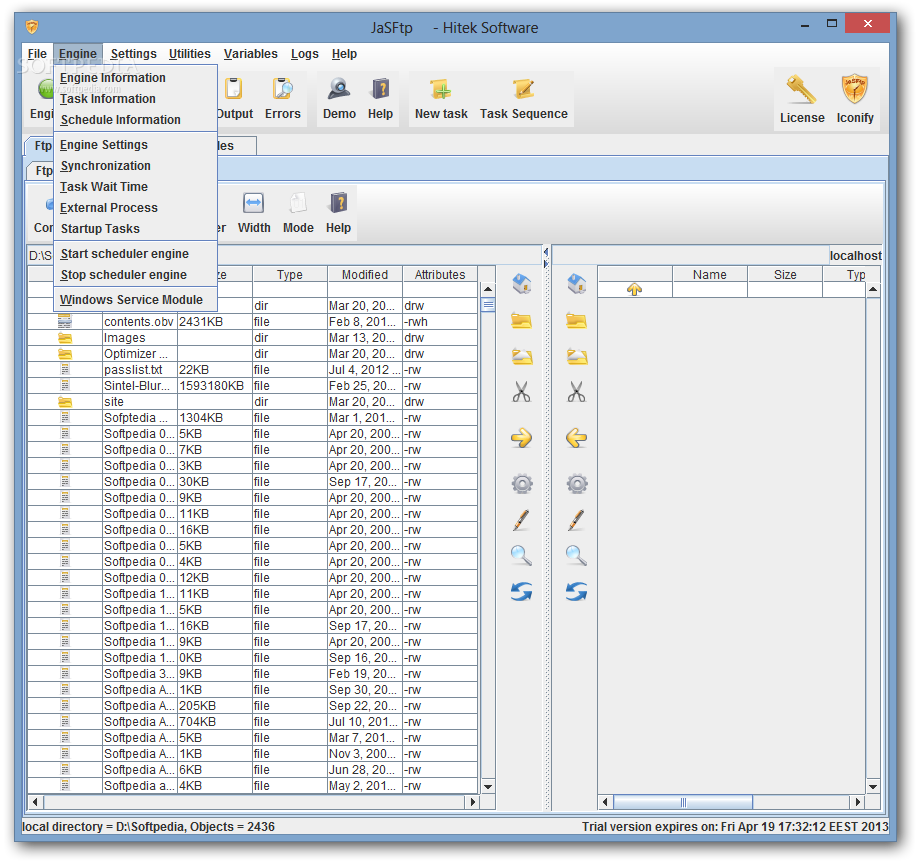Sort remote list by Name column
The width and height of the screenshot is (917, 862).
710,274
